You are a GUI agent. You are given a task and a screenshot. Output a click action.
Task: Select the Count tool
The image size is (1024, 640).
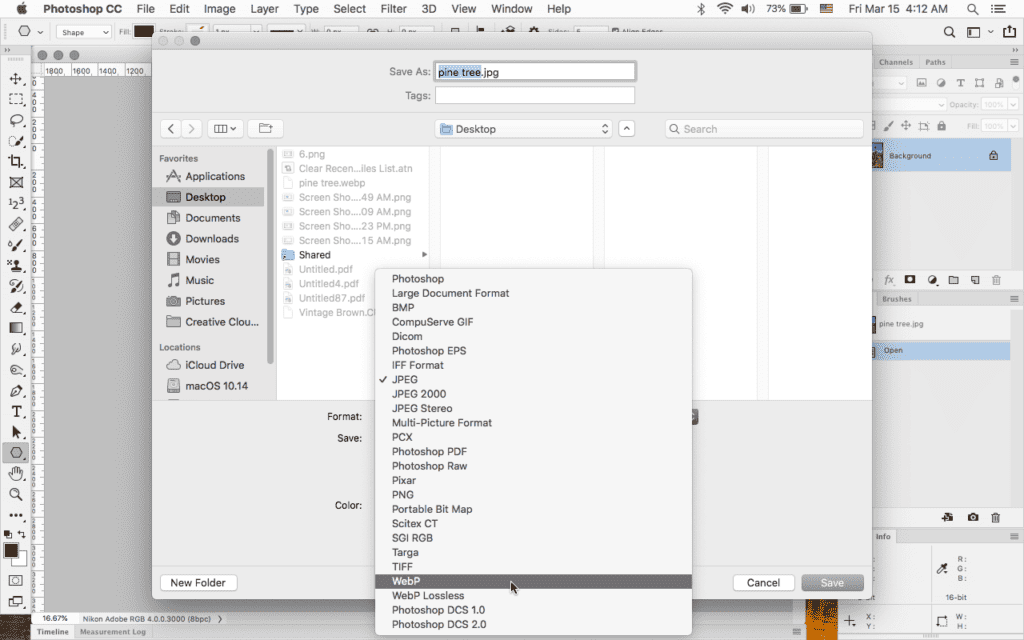point(16,203)
